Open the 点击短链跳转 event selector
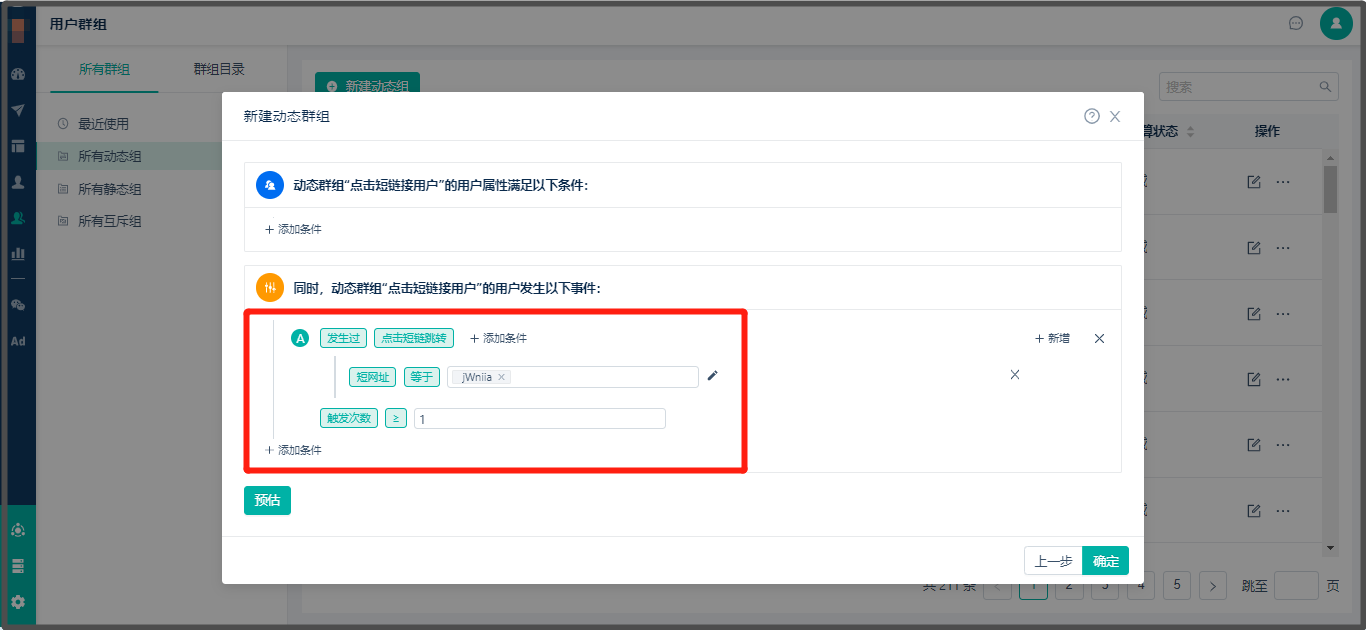This screenshot has height=630, width=1366. click(x=415, y=338)
